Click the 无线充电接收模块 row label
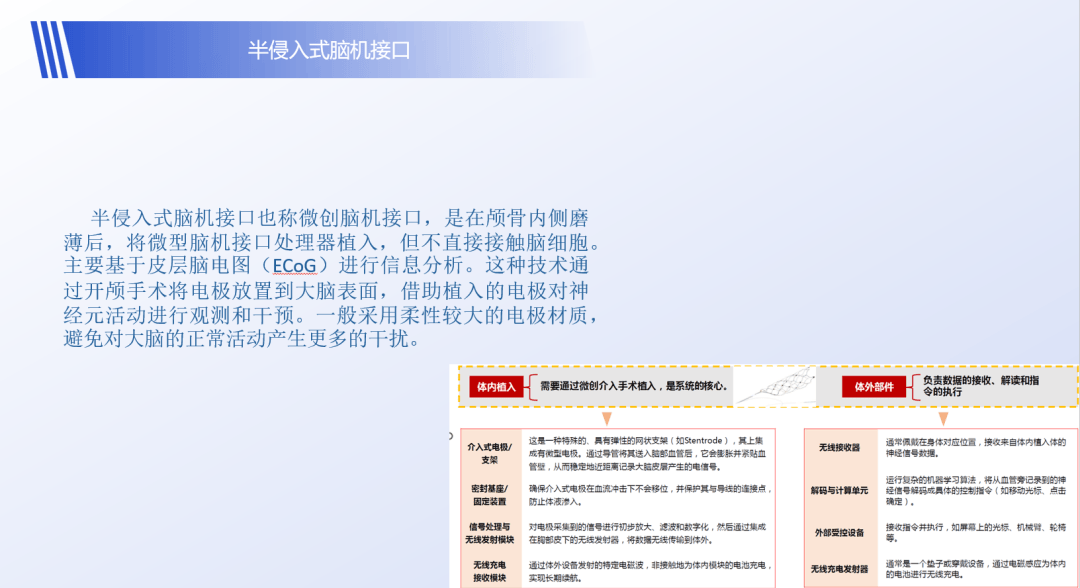The width and height of the screenshot is (1080, 588). 490,571
